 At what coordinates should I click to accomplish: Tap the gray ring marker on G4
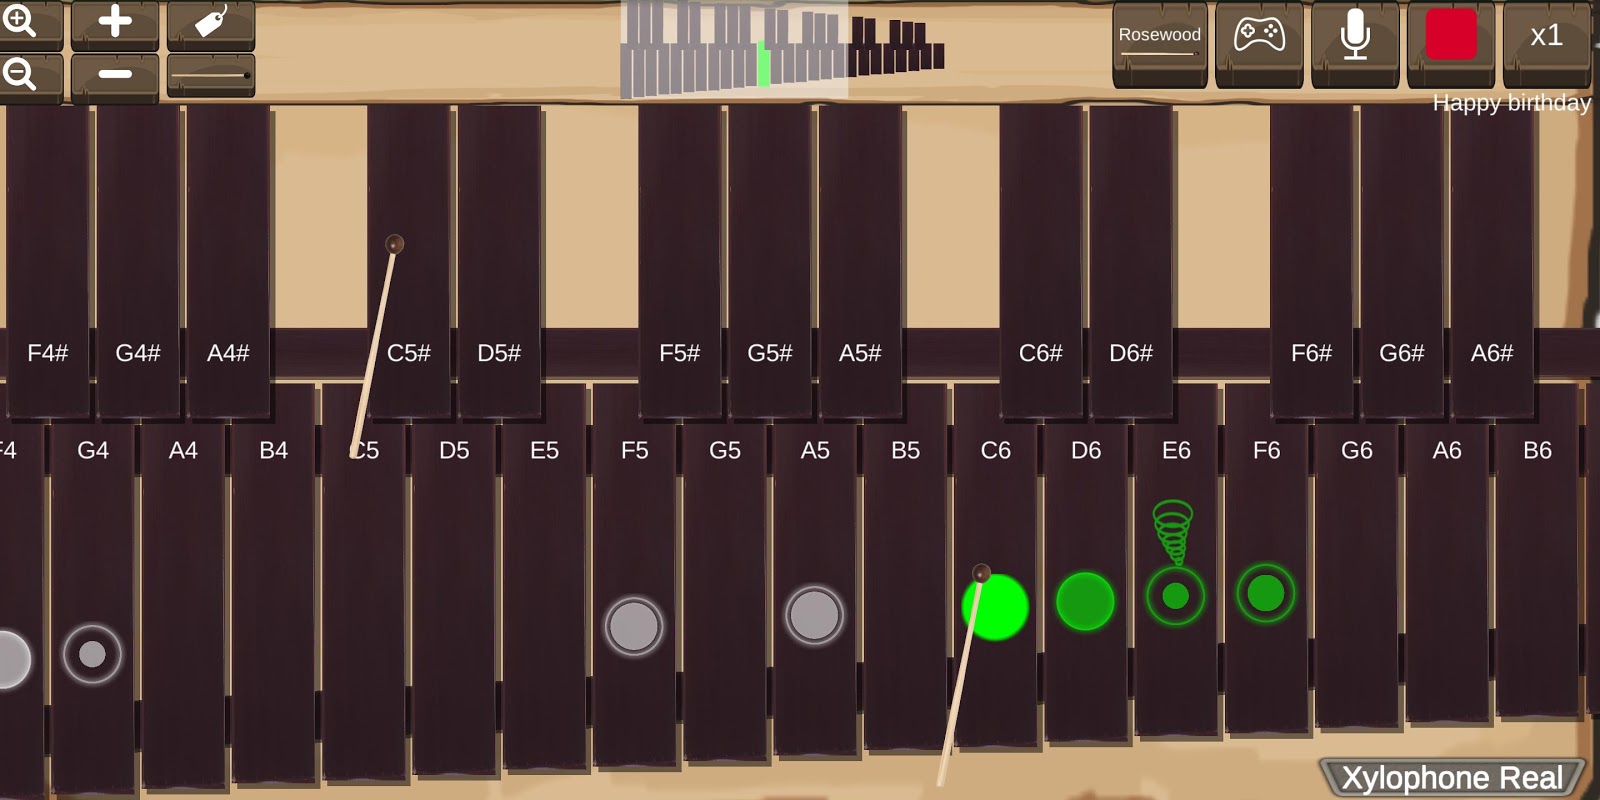92,654
